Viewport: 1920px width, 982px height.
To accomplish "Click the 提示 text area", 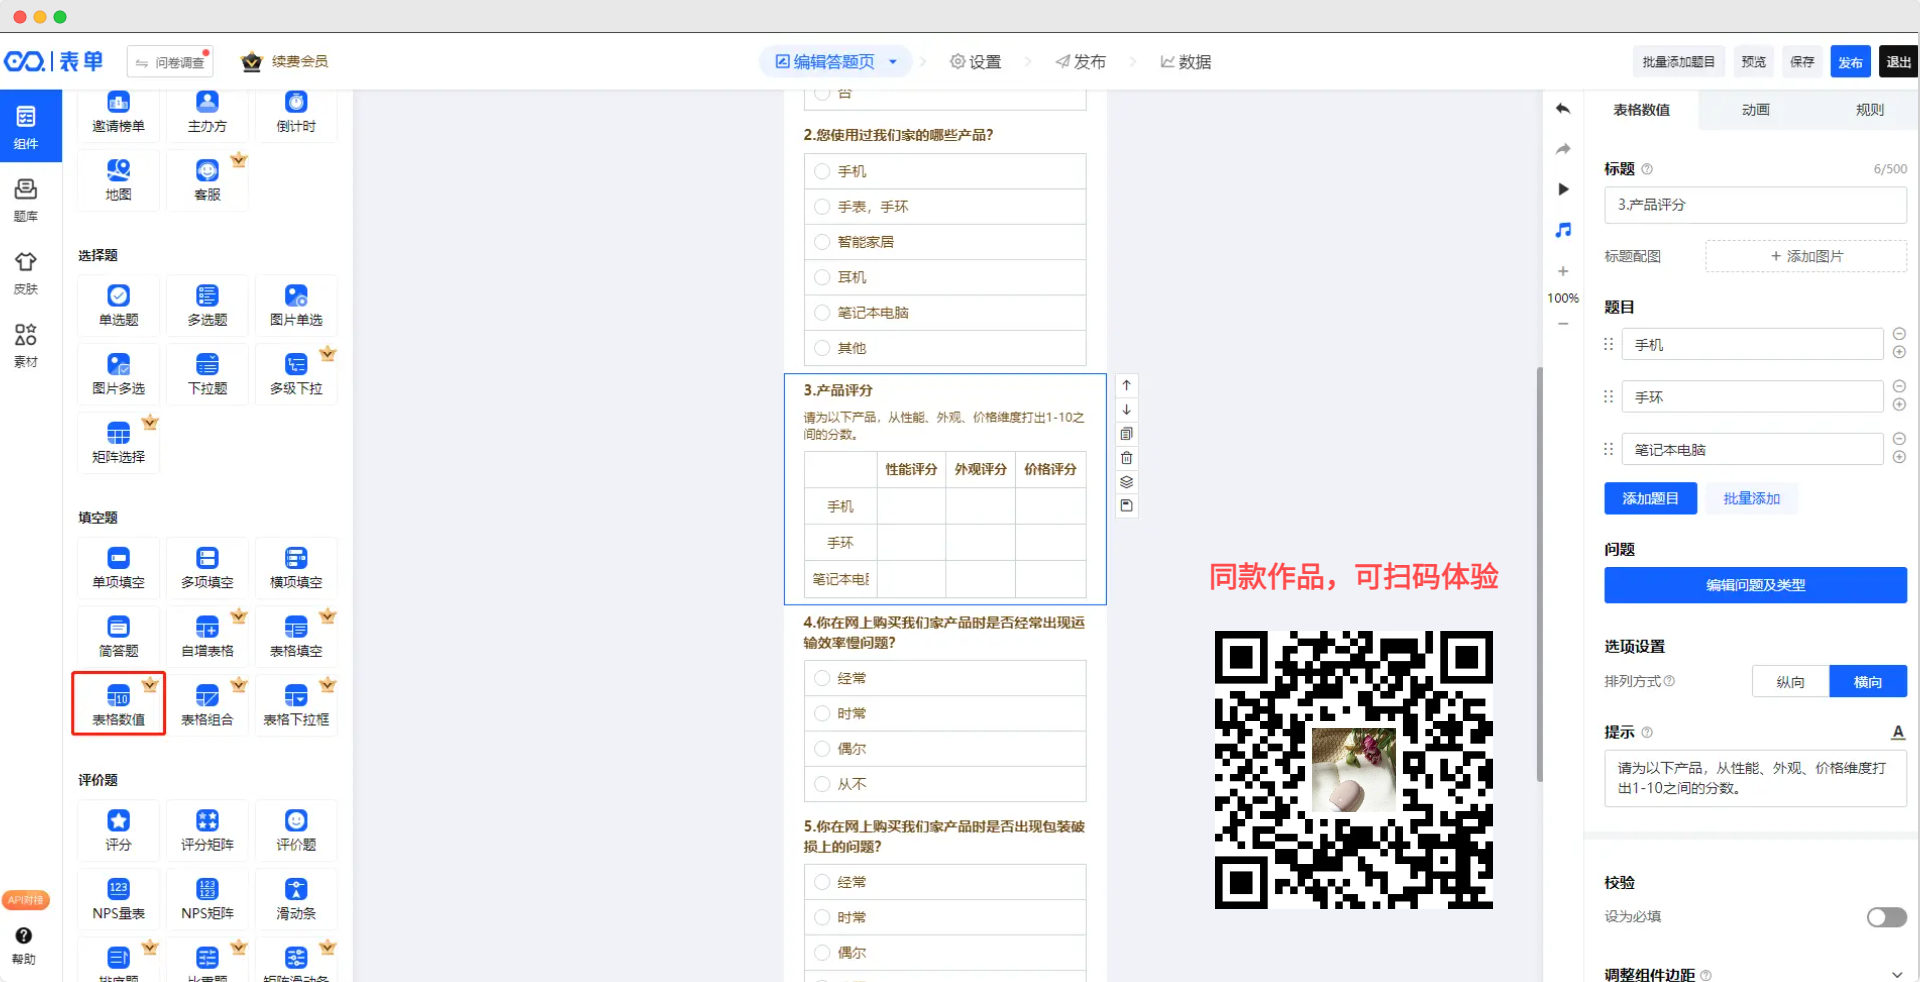I will (1755, 778).
